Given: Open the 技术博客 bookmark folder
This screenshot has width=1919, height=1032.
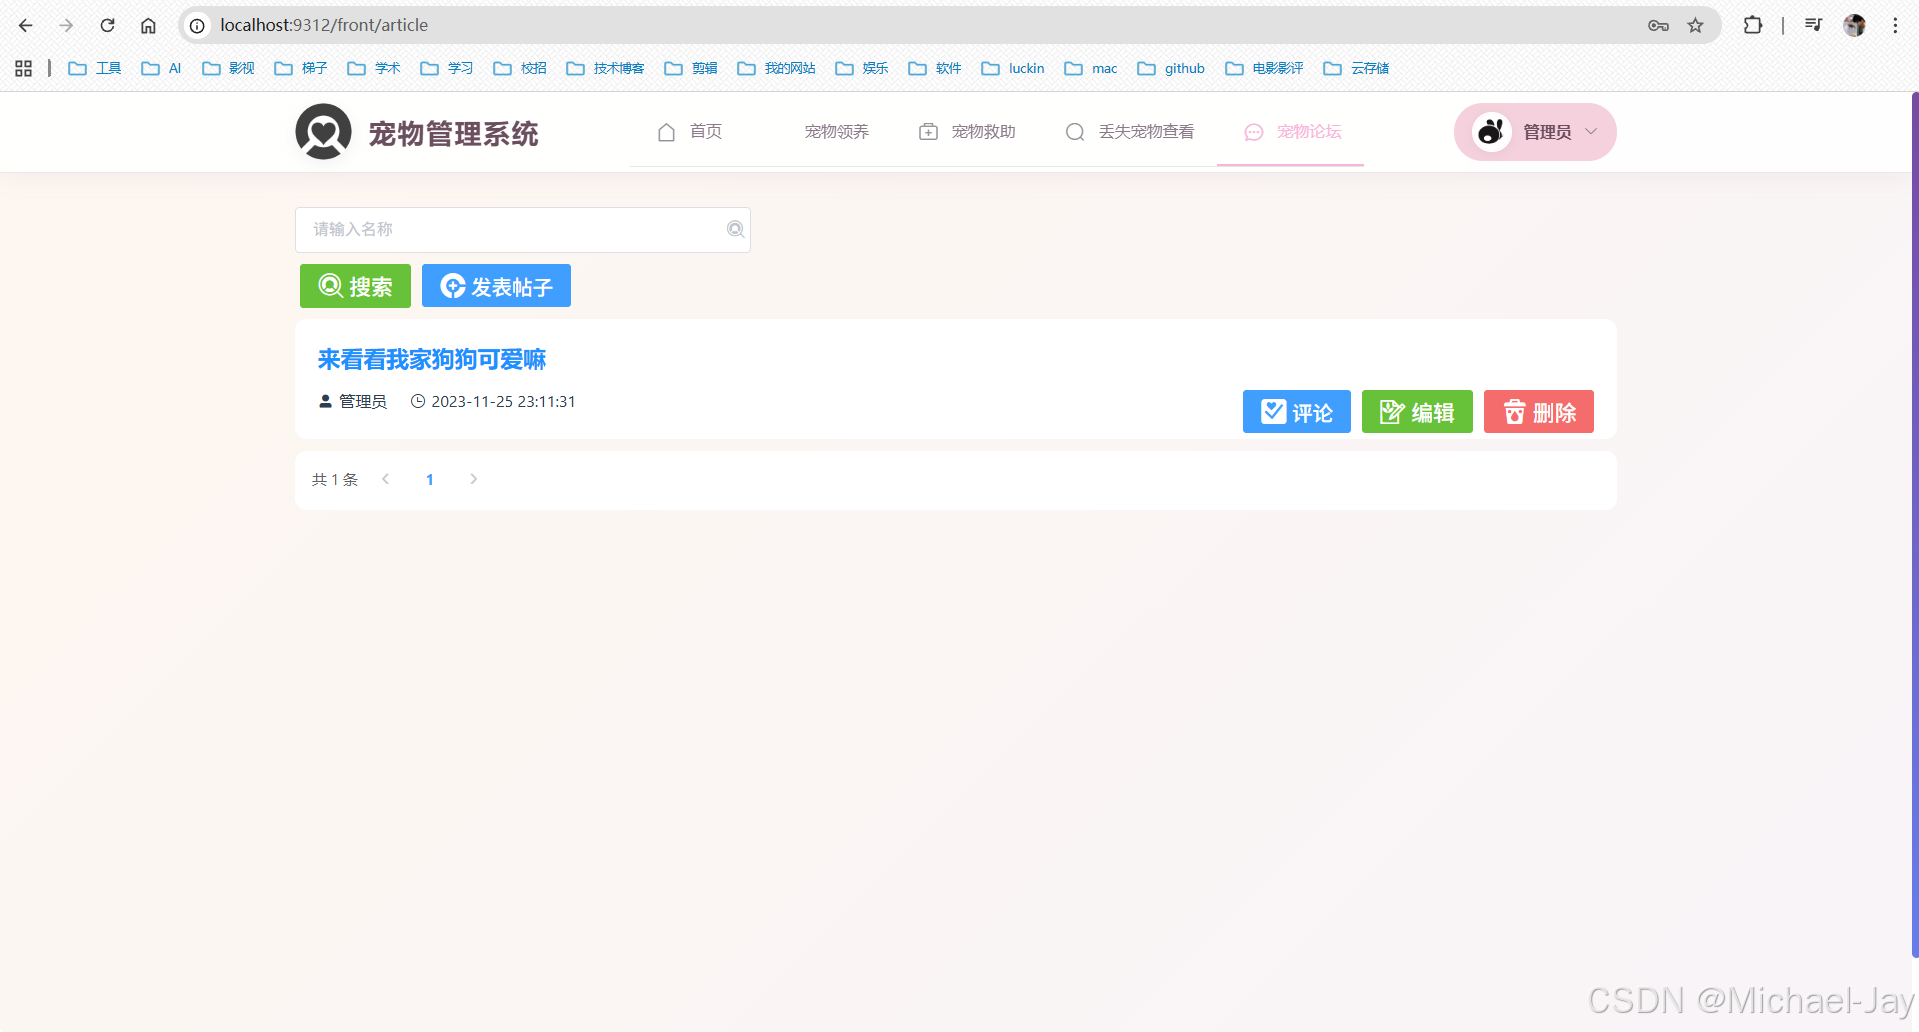Looking at the screenshot, I should click(605, 68).
